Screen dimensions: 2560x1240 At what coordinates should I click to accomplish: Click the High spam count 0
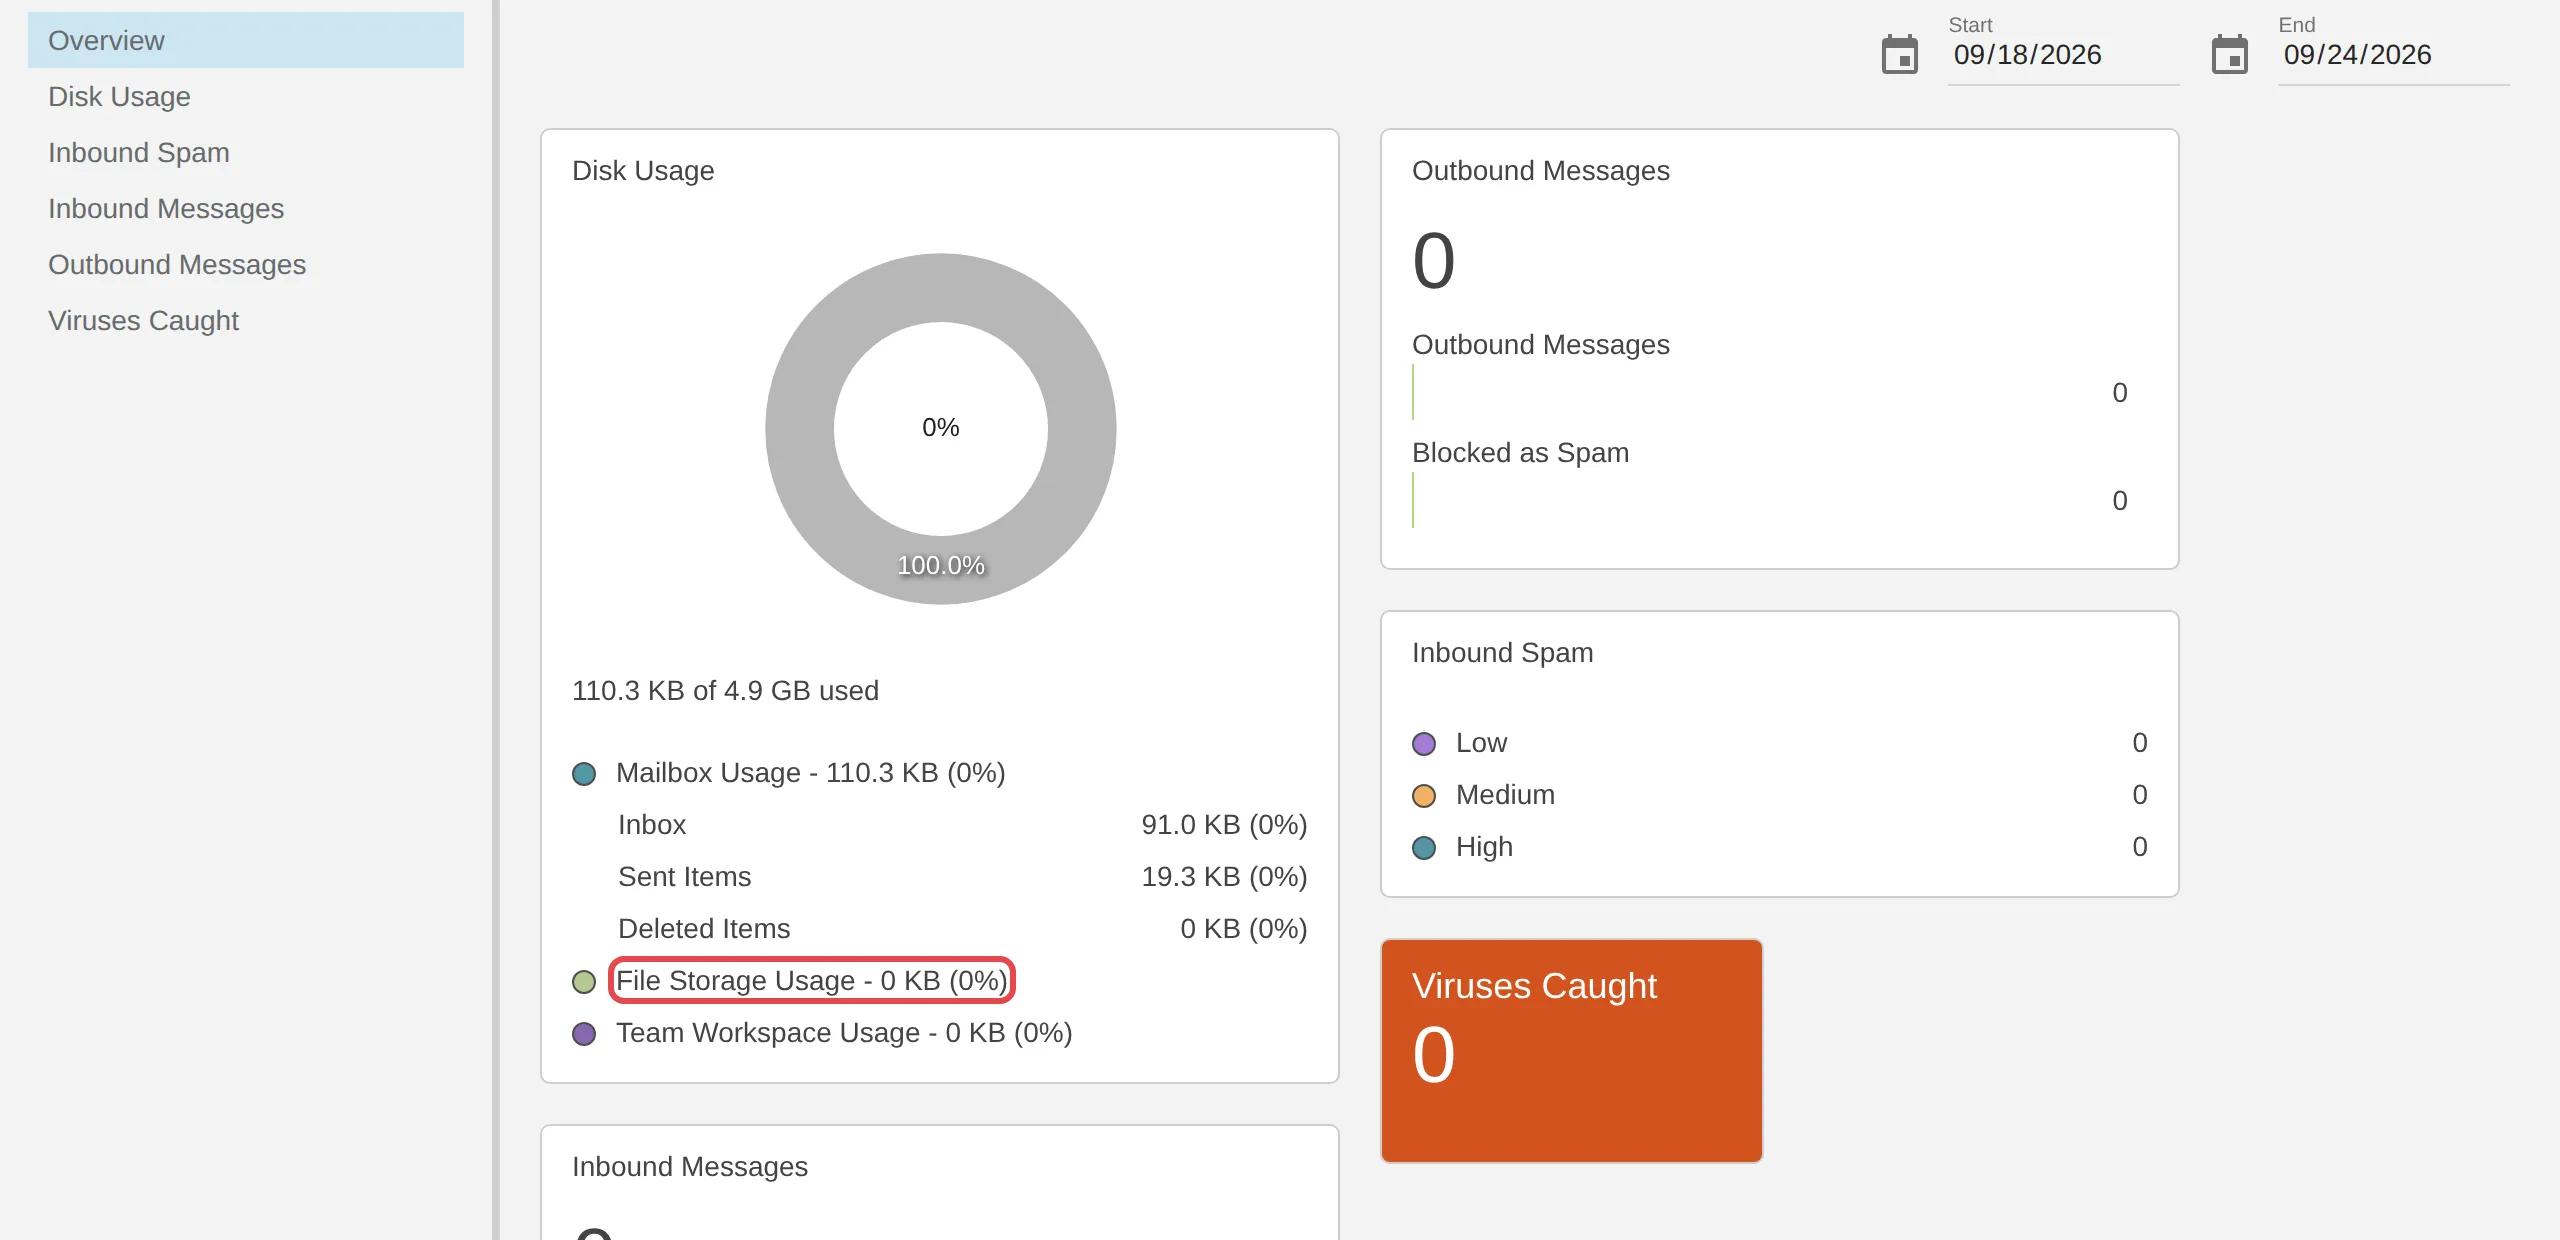2139,847
